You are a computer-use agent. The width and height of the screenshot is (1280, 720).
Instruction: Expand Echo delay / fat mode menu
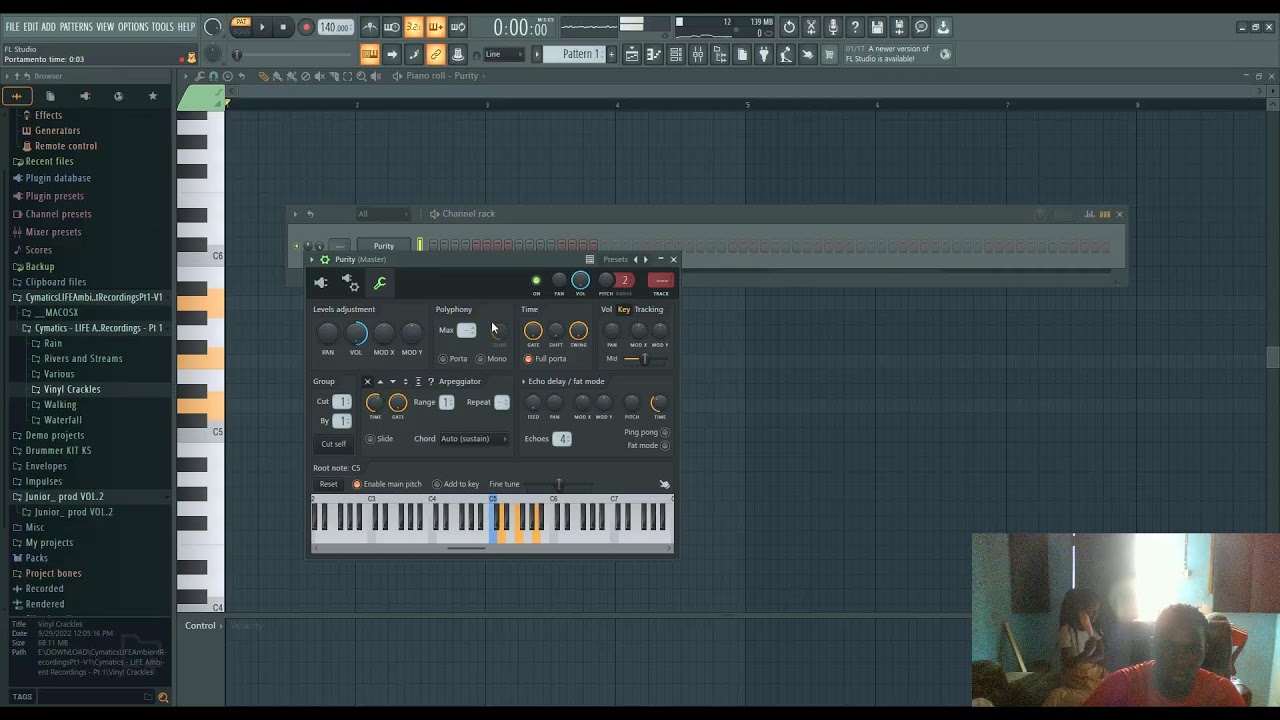coord(523,382)
